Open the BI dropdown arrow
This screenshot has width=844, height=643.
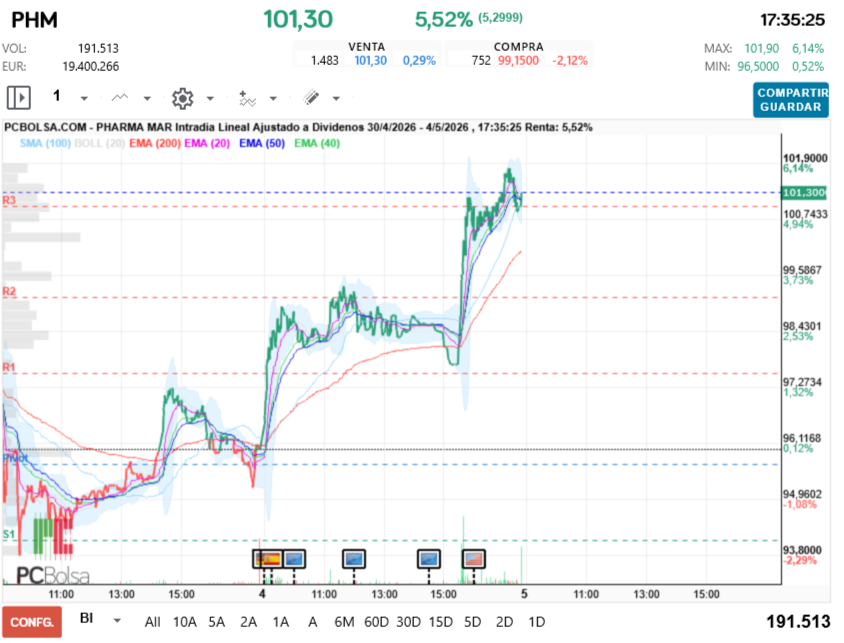[x=117, y=621]
